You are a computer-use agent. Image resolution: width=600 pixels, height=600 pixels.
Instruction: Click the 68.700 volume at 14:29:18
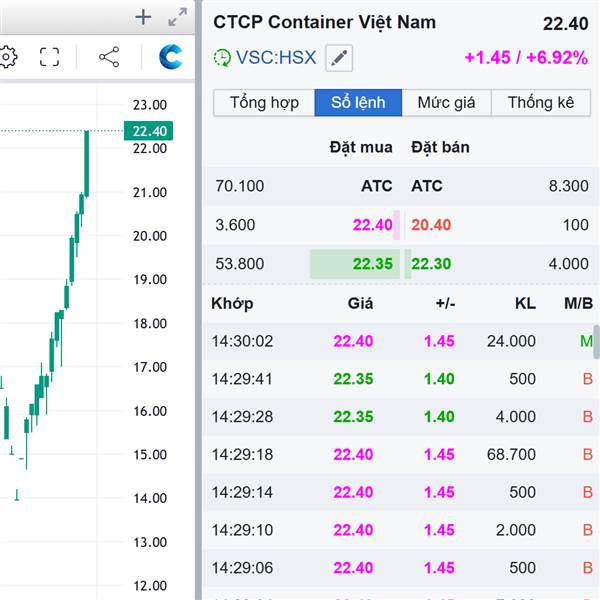pos(511,455)
